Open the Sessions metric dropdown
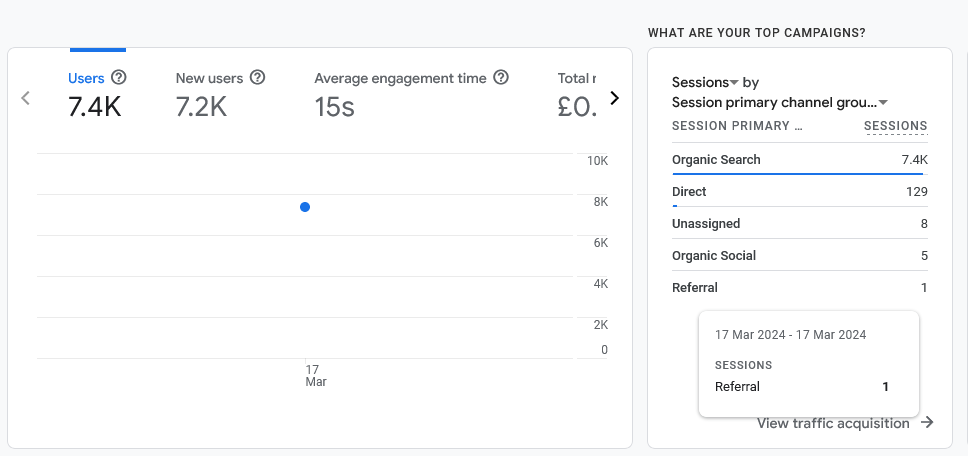The width and height of the screenshot is (968, 456). [705, 82]
